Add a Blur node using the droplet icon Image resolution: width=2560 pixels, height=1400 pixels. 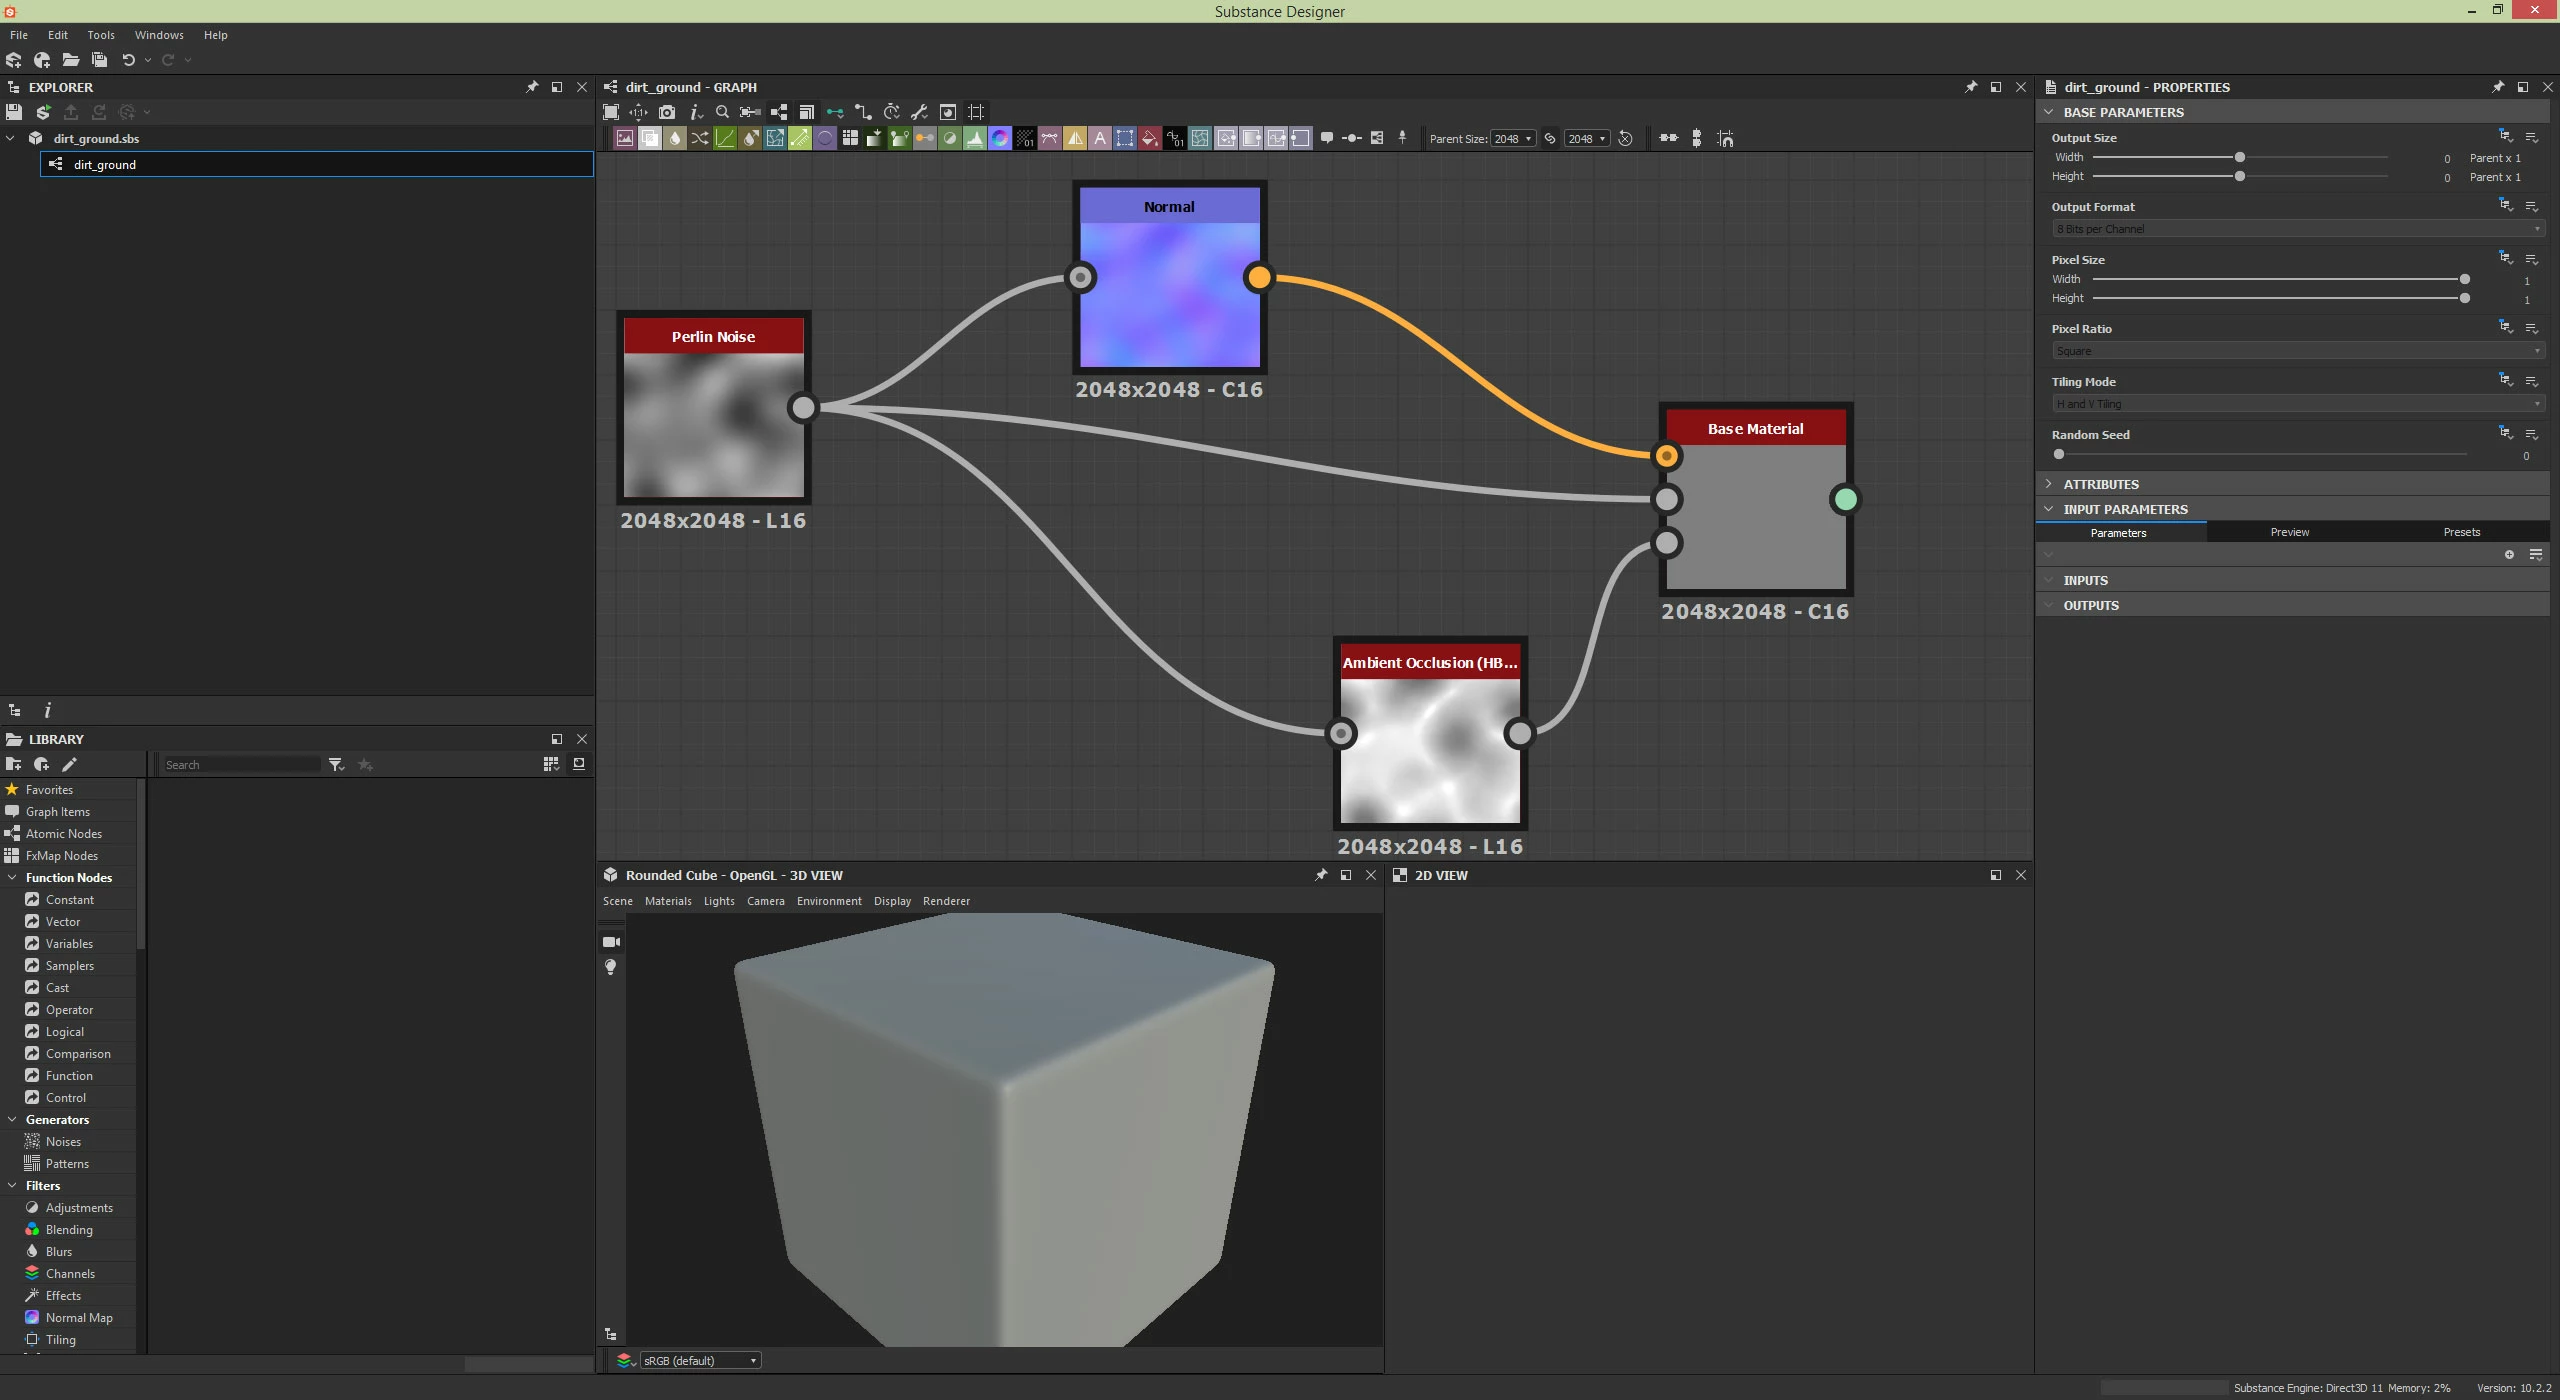[x=675, y=138]
